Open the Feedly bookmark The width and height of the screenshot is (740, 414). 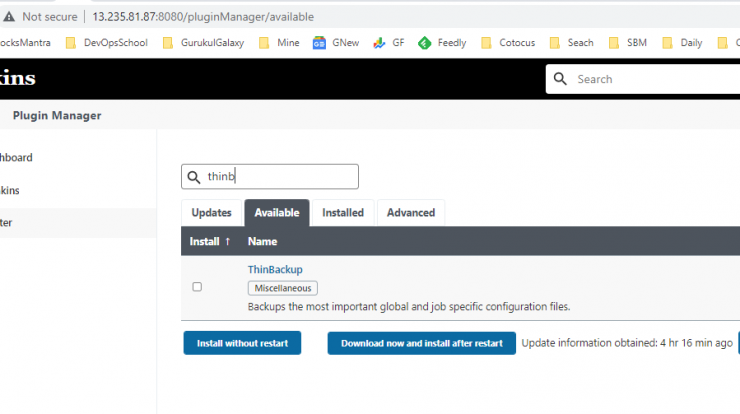pyautogui.click(x=442, y=43)
